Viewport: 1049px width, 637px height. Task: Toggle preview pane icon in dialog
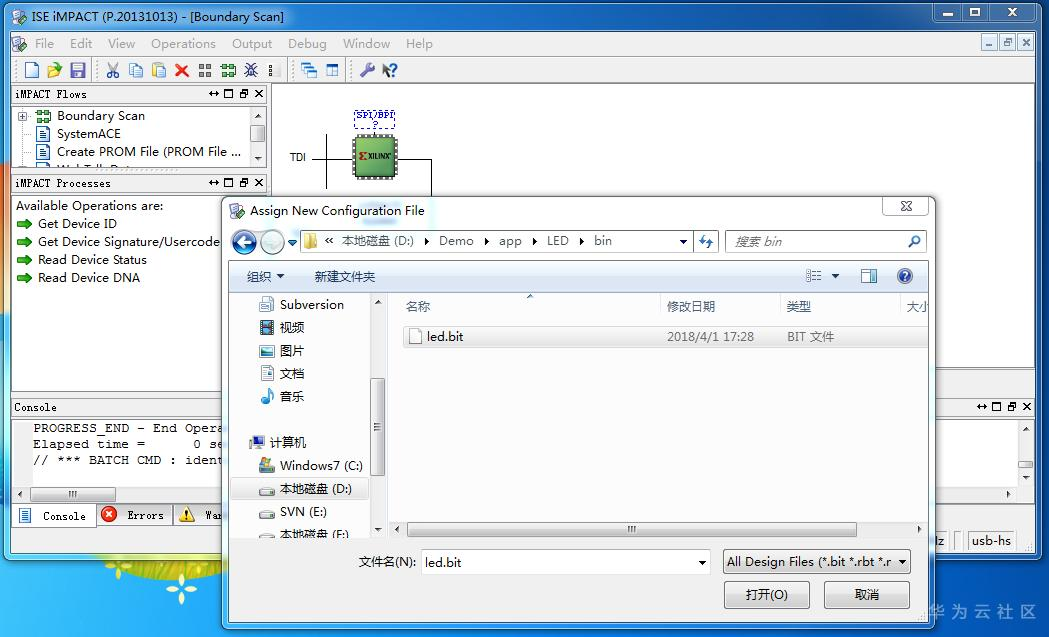pyautogui.click(x=868, y=276)
